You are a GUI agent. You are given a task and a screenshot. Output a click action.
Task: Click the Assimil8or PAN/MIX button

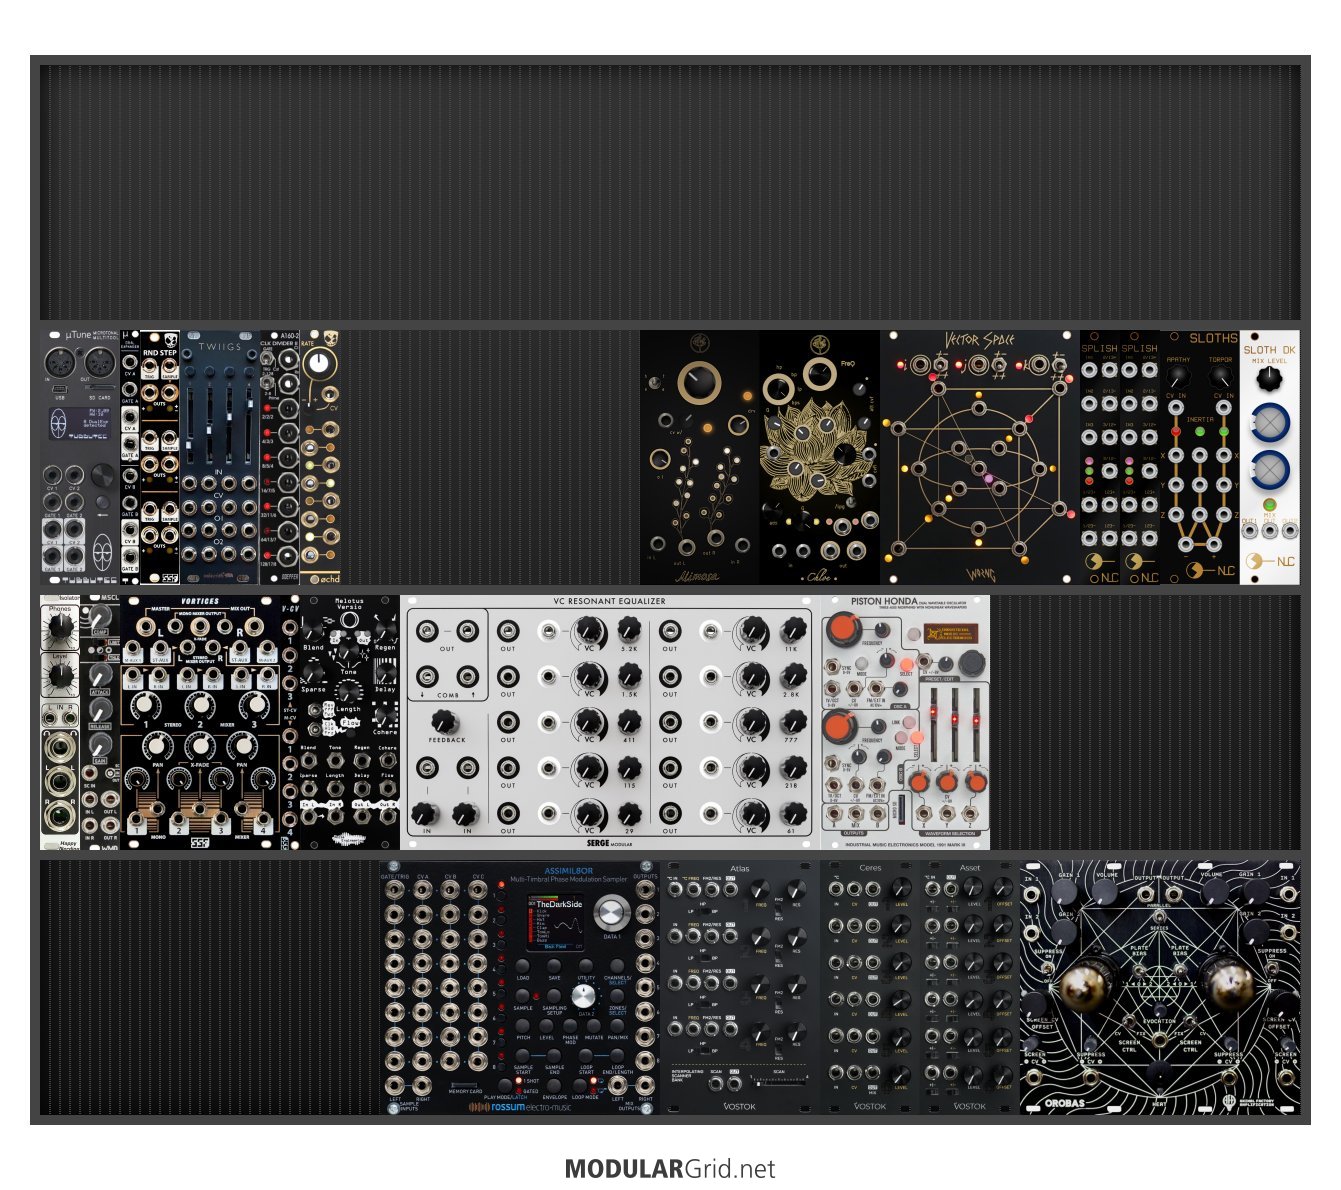pos(617,1025)
